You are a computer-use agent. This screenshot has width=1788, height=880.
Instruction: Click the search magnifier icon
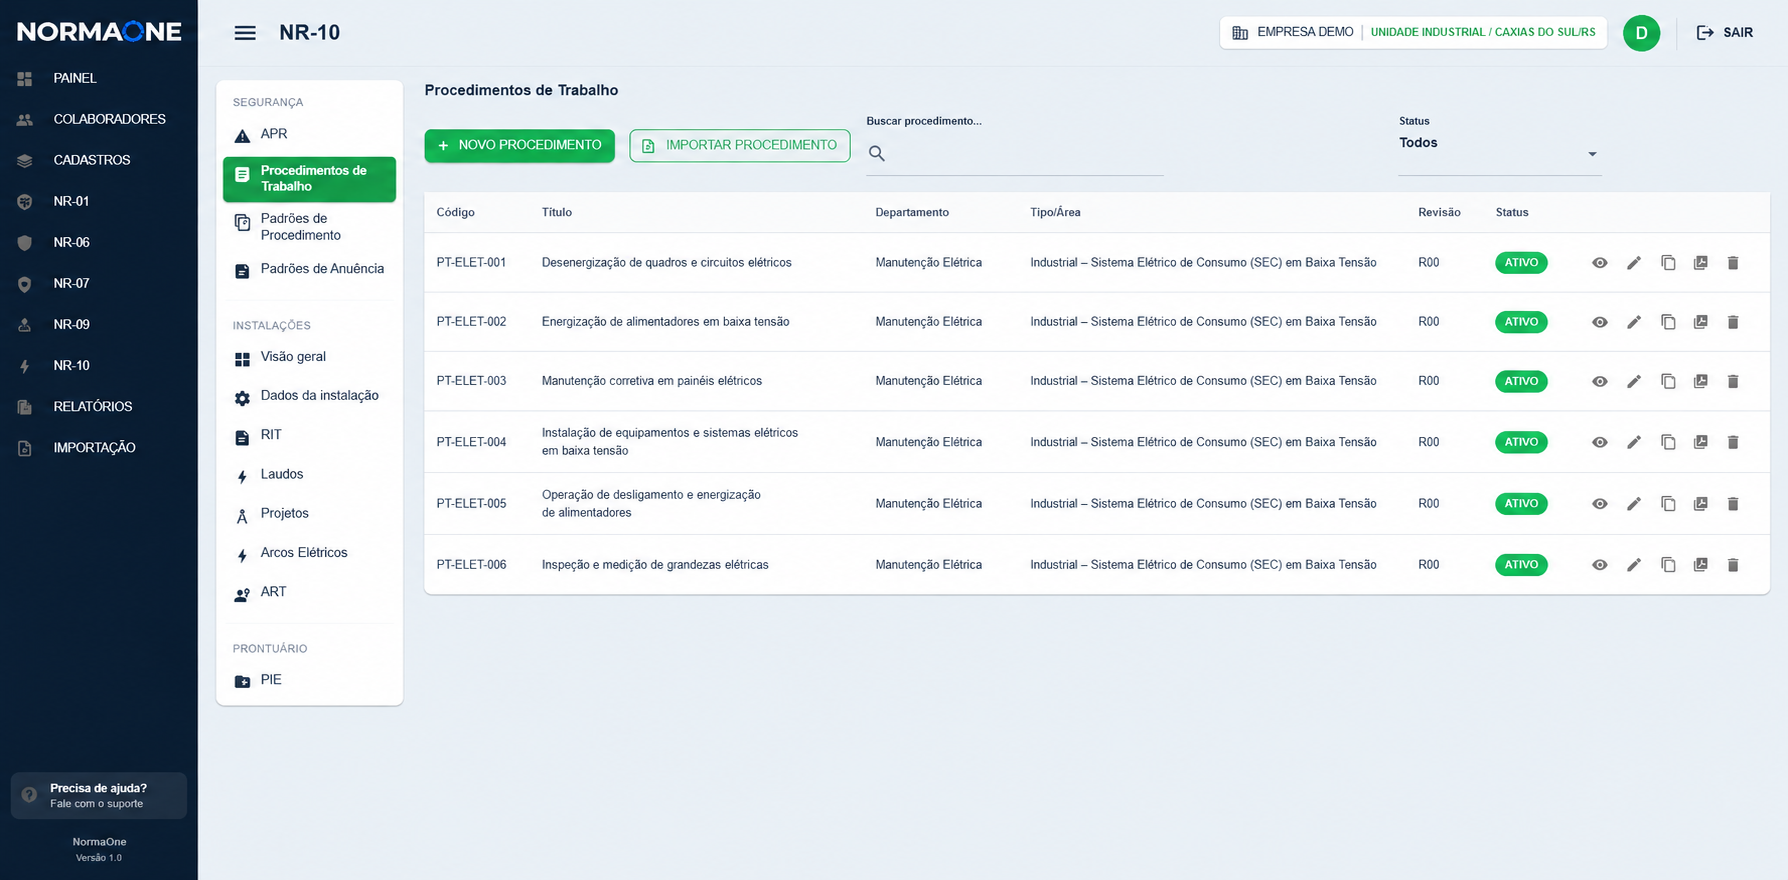coord(877,153)
